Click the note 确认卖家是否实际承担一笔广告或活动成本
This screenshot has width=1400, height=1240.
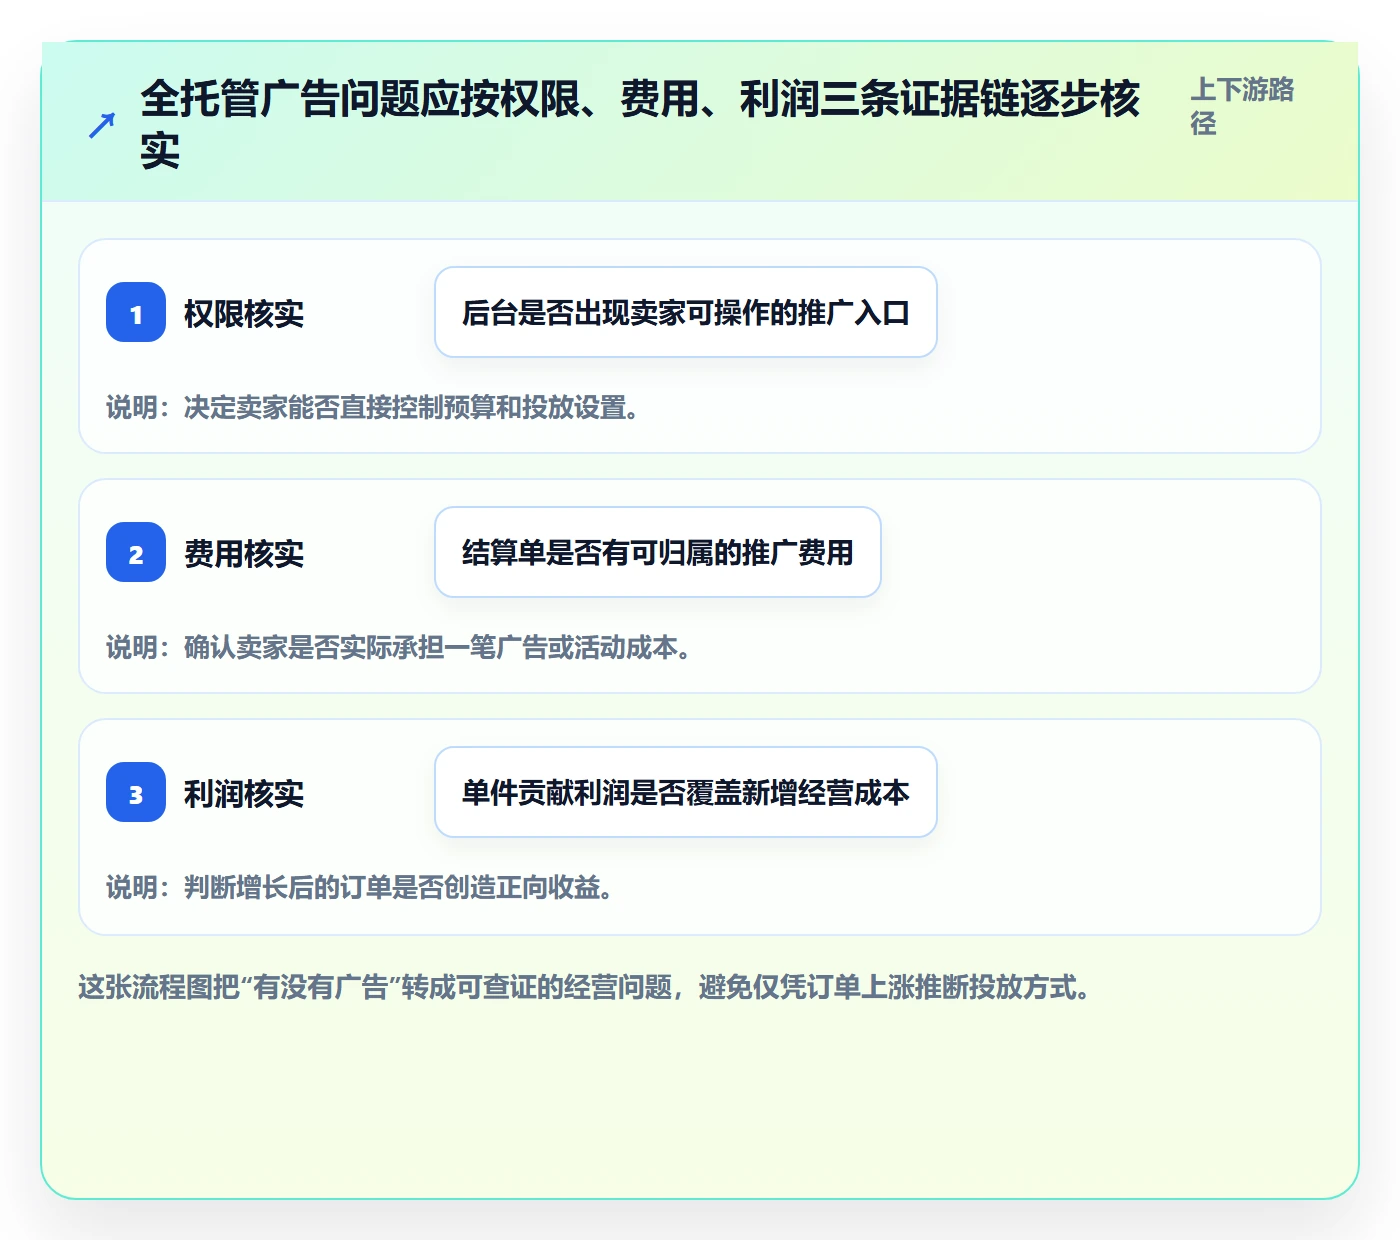(399, 647)
